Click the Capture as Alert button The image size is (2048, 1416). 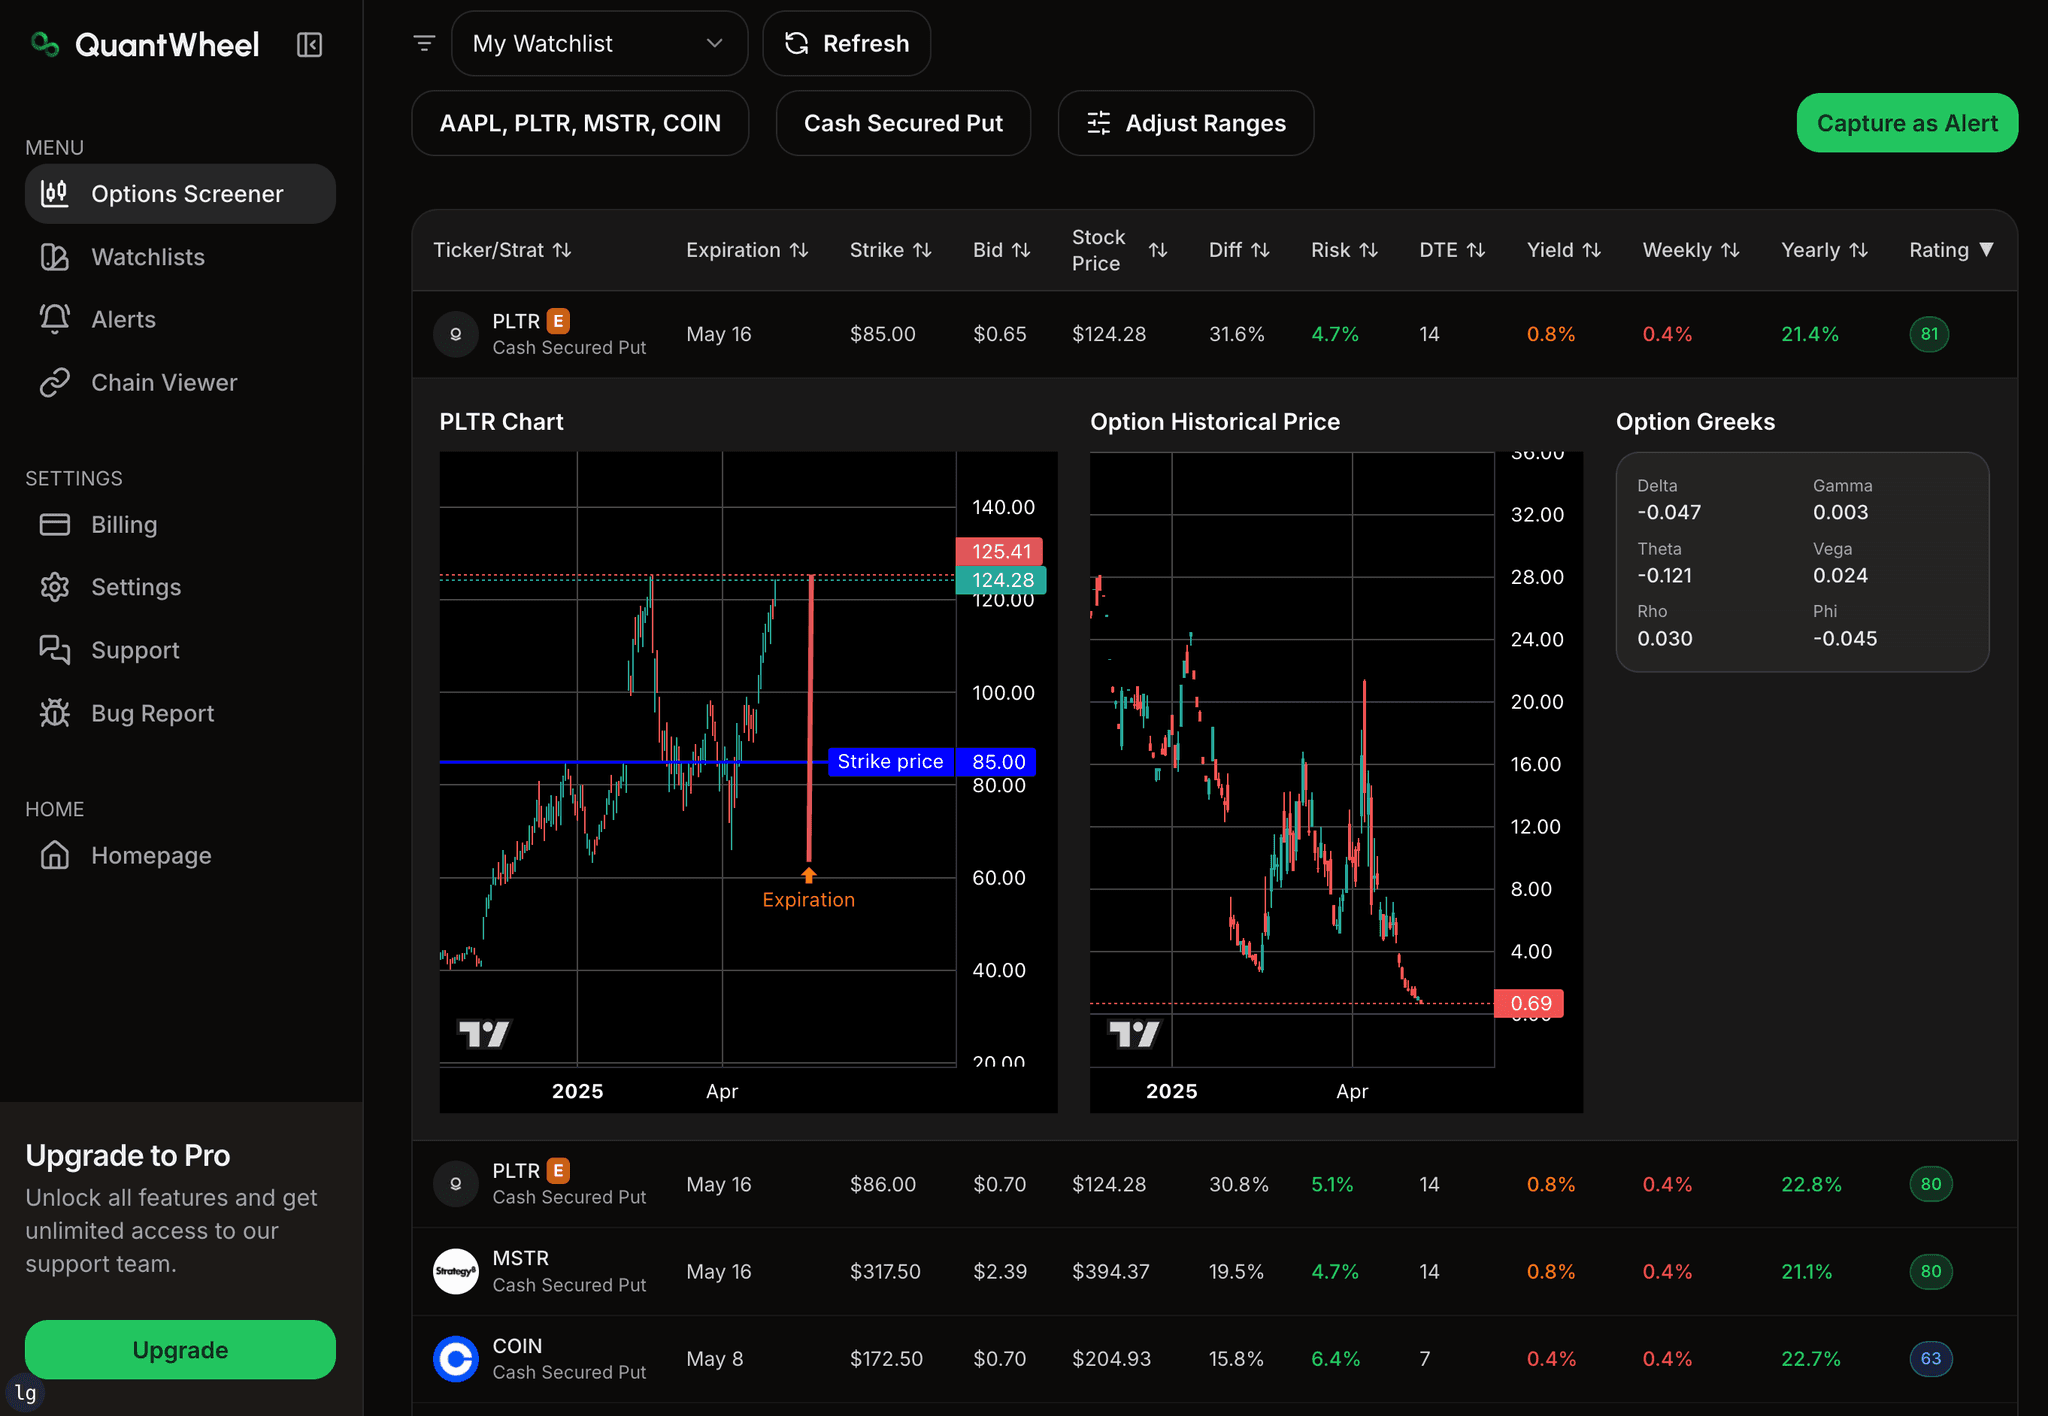[x=1906, y=123]
